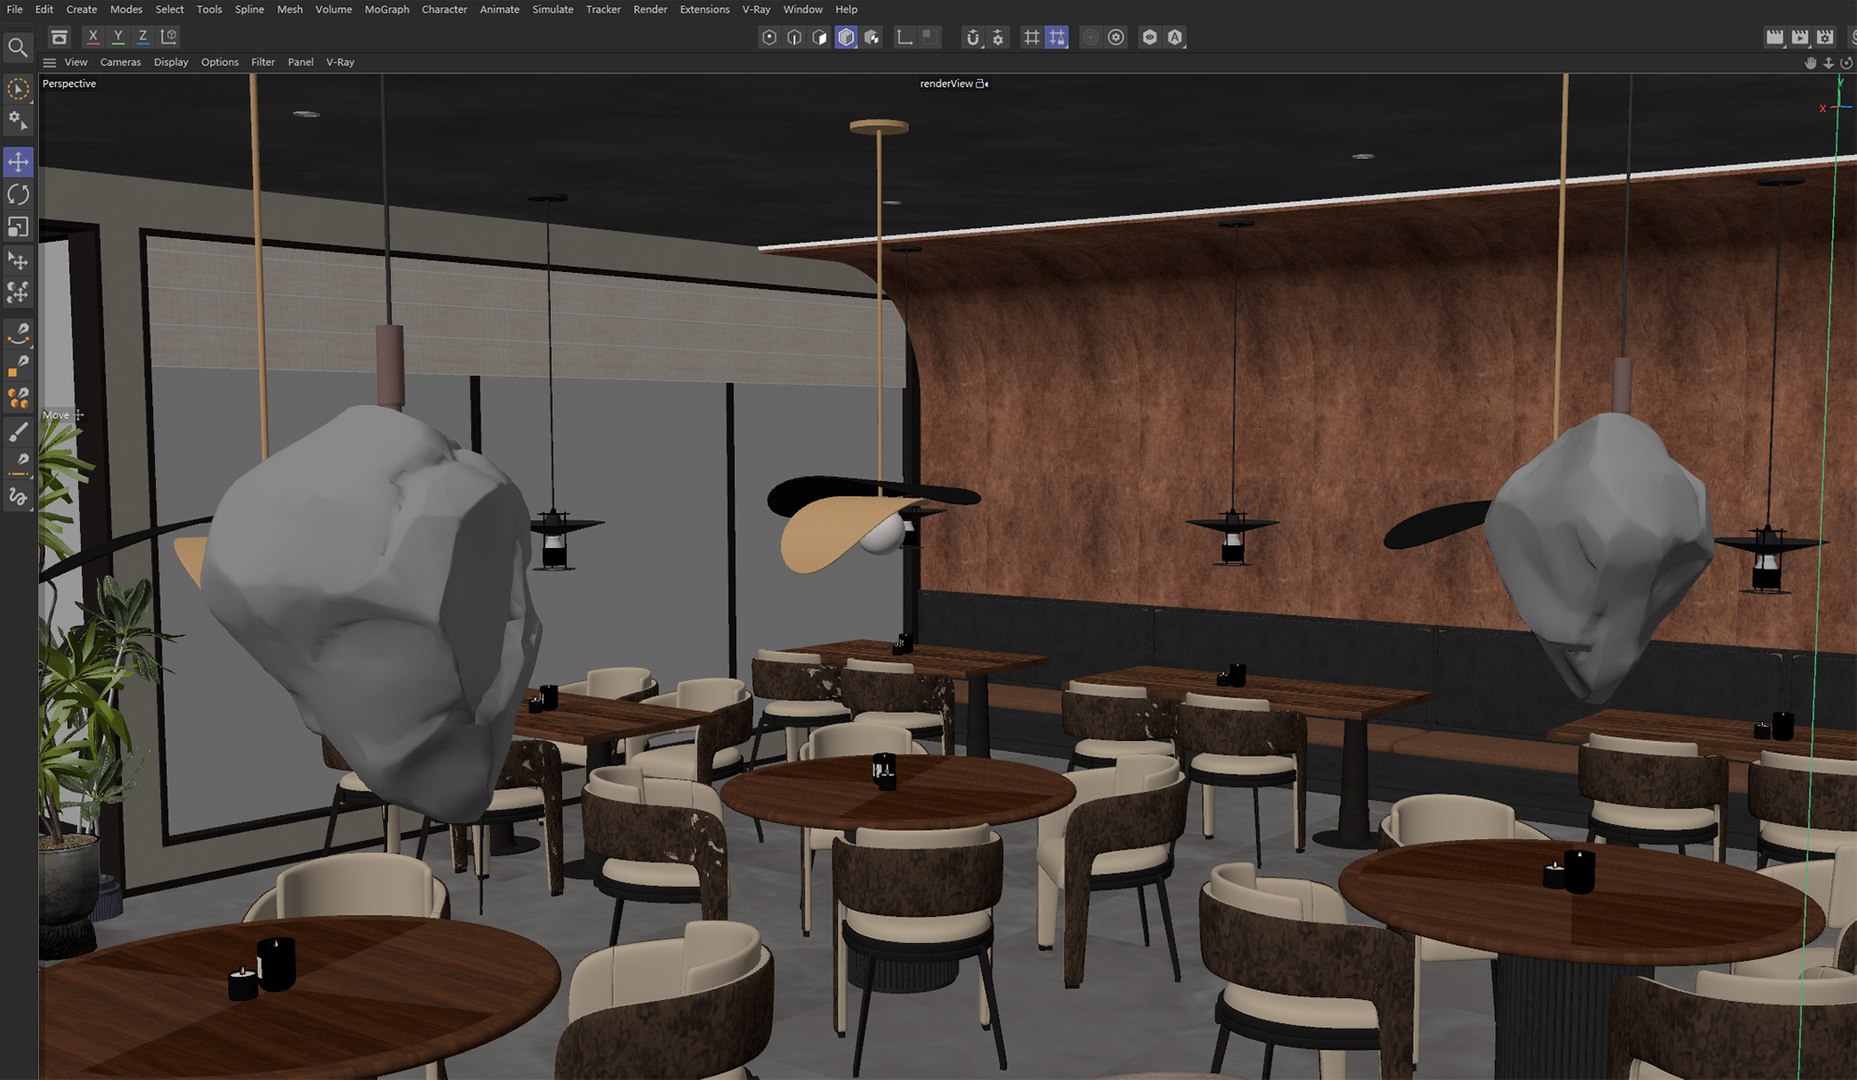Toggle the coordinate system icon
Viewport: 1857px width, 1080px height.
pyautogui.click(x=169, y=37)
